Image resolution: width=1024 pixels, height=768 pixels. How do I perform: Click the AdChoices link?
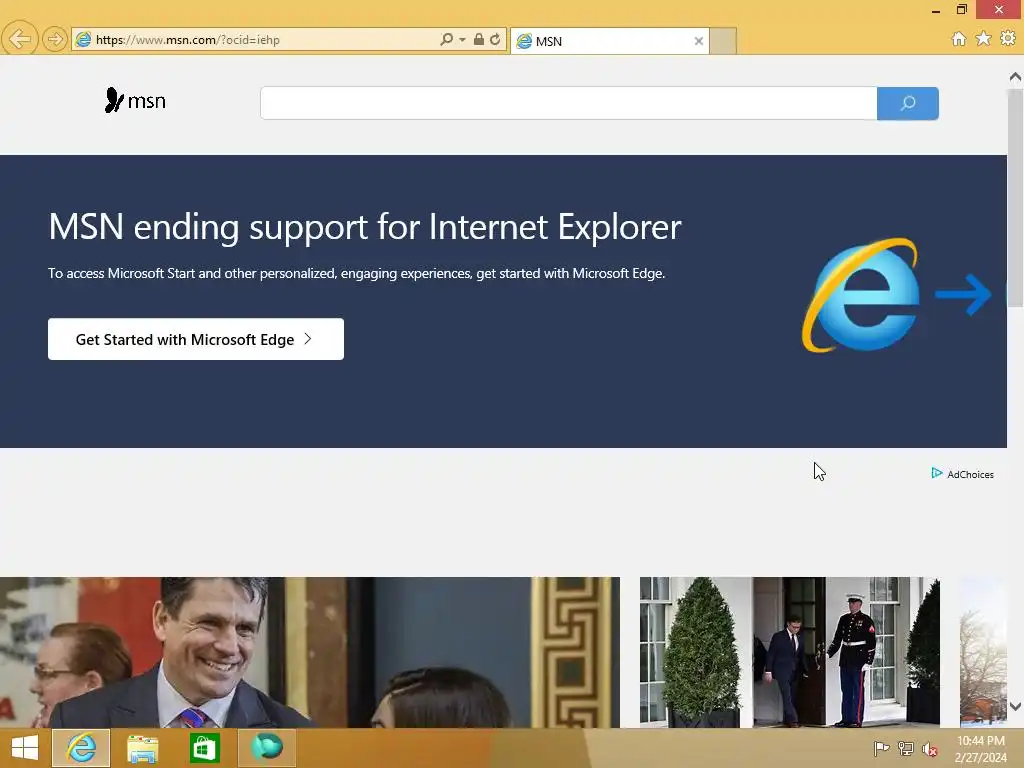tap(970, 475)
